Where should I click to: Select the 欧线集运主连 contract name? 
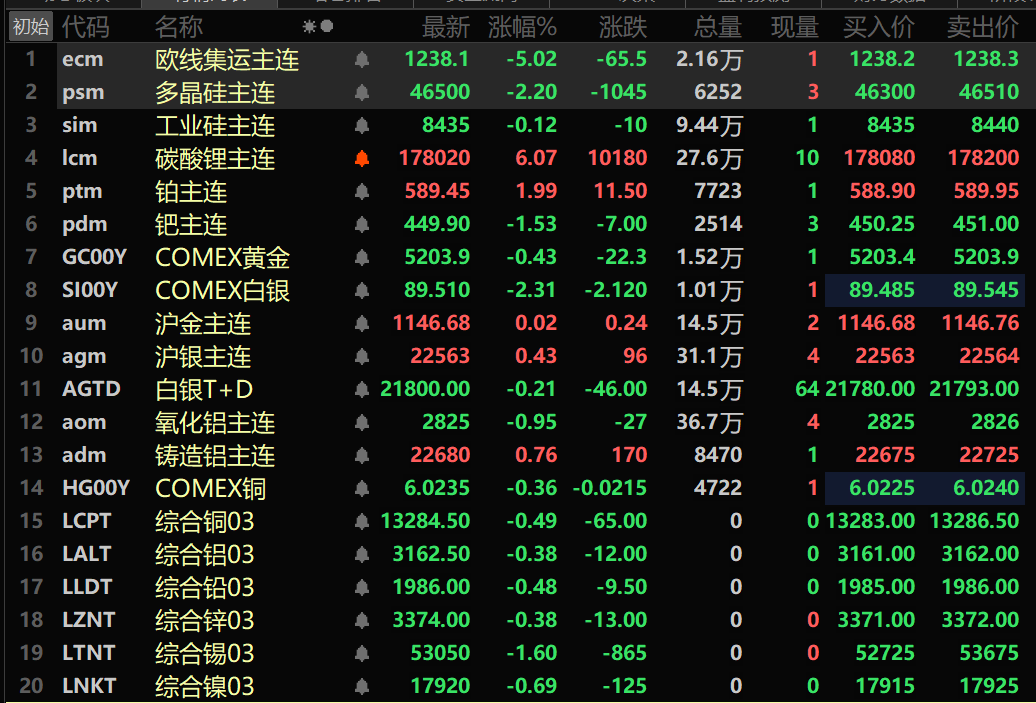(227, 59)
